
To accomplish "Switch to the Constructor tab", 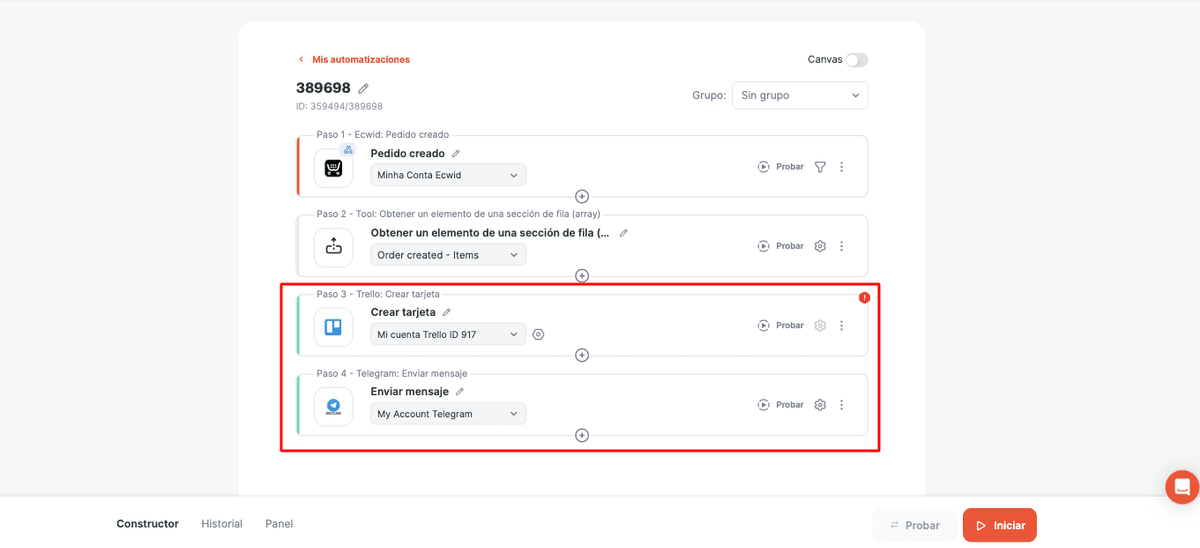I will coord(147,524).
